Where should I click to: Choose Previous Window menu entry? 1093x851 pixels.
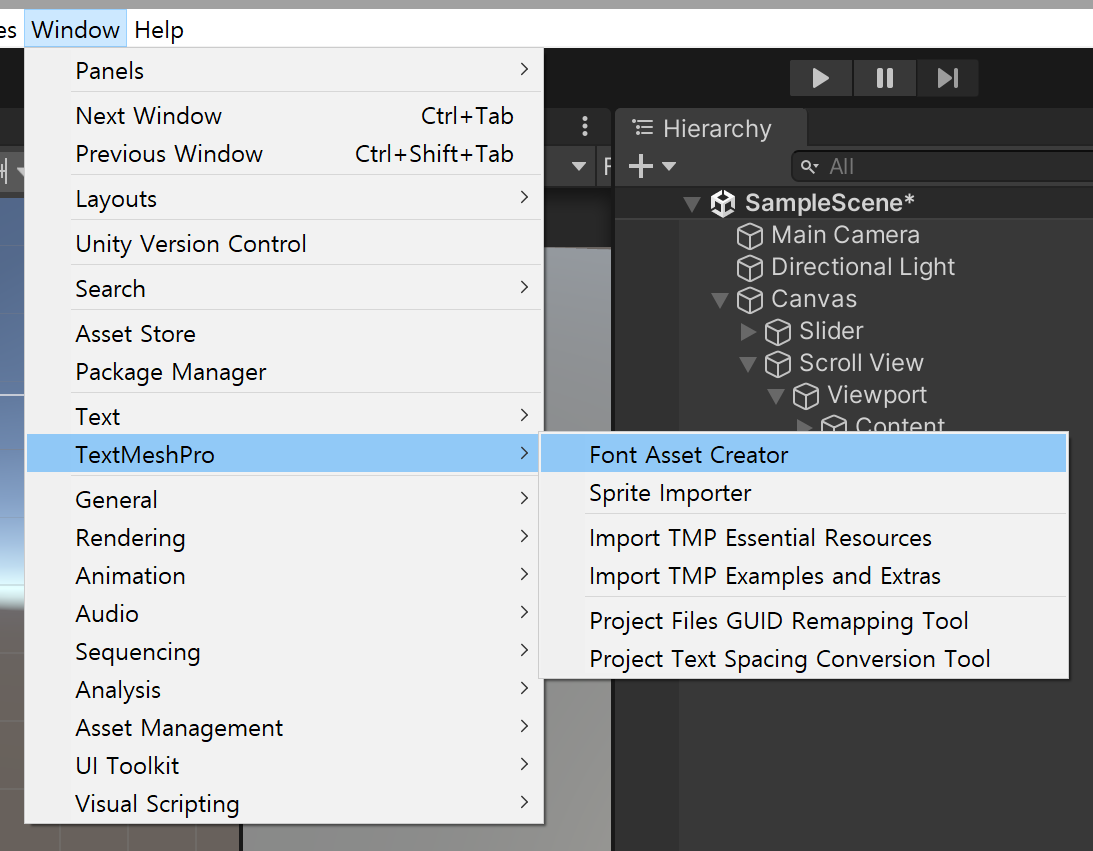pyautogui.click(x=284, y=153)
